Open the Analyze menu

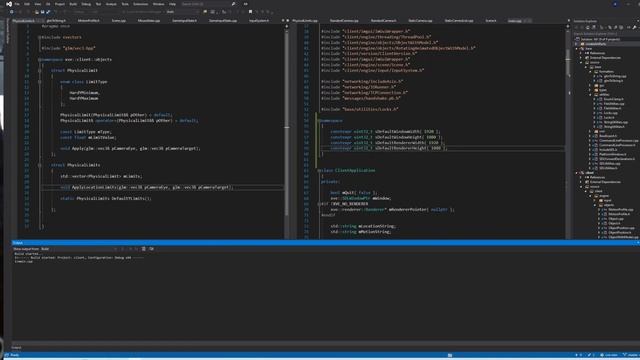tap(111, 4)
